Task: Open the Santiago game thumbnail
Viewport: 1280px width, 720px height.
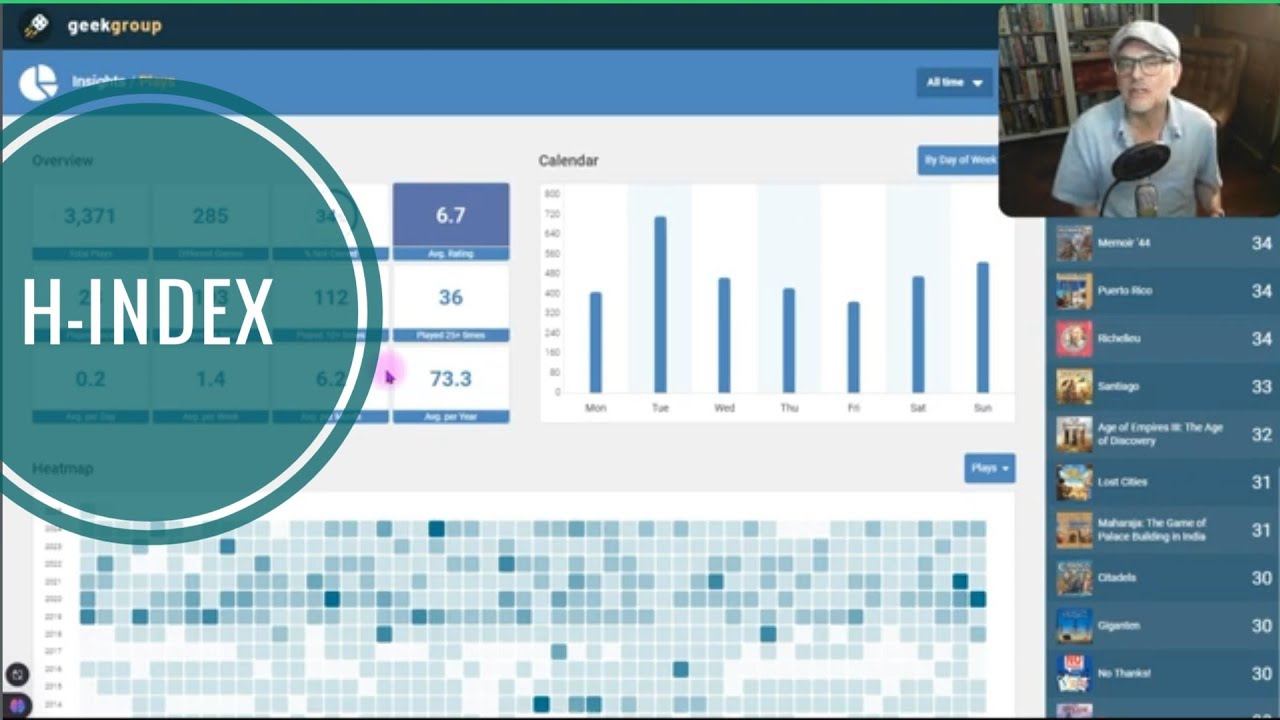Action: pos(1074,387)
